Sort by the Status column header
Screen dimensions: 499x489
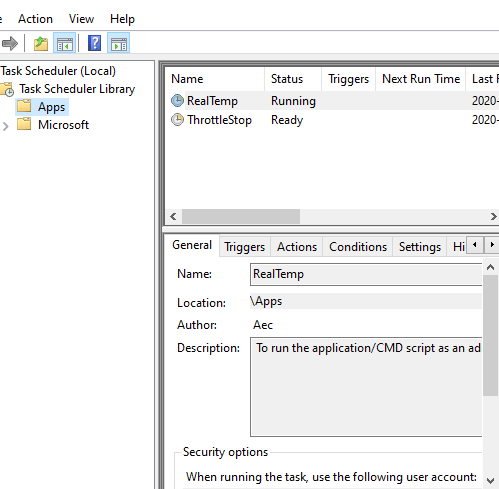(293, 79)
